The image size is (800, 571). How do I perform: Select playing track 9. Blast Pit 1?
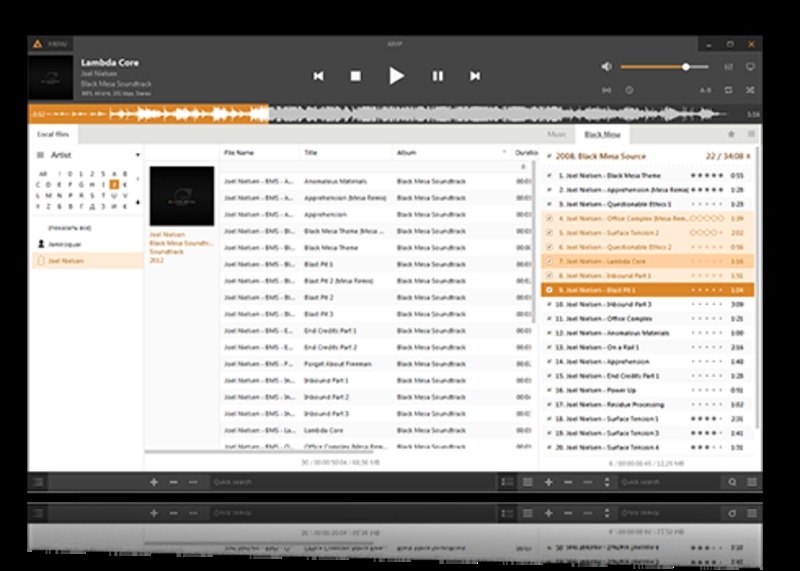[647, 290]
